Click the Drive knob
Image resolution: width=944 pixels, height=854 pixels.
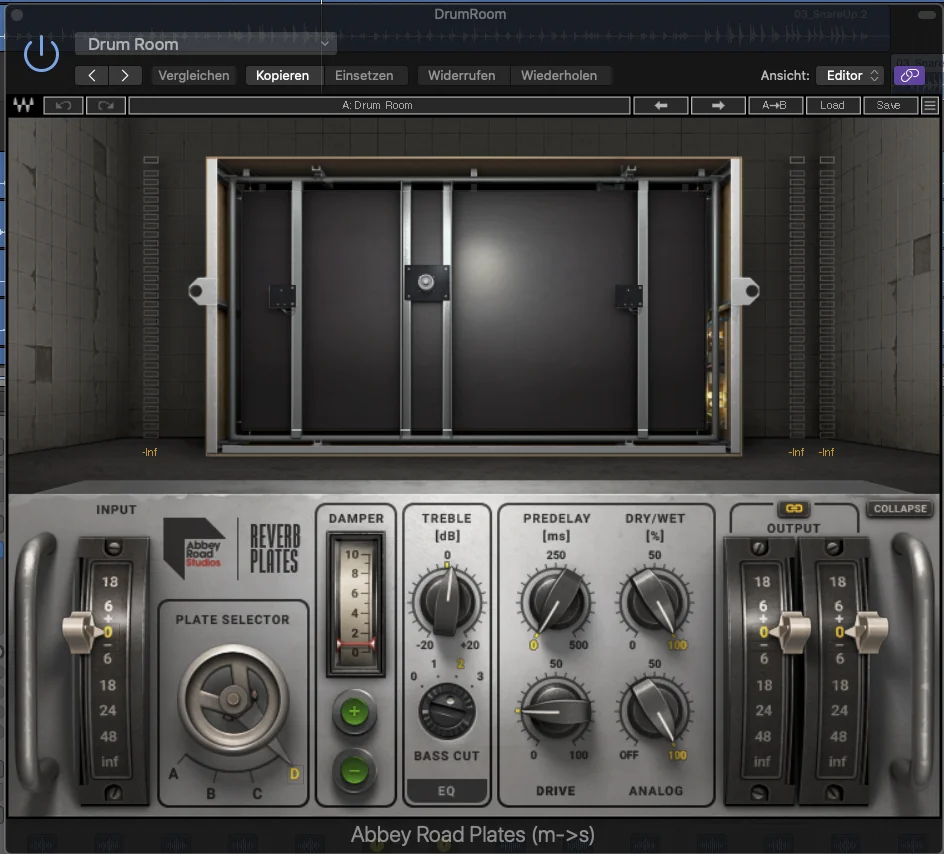[x=556, y=711]
